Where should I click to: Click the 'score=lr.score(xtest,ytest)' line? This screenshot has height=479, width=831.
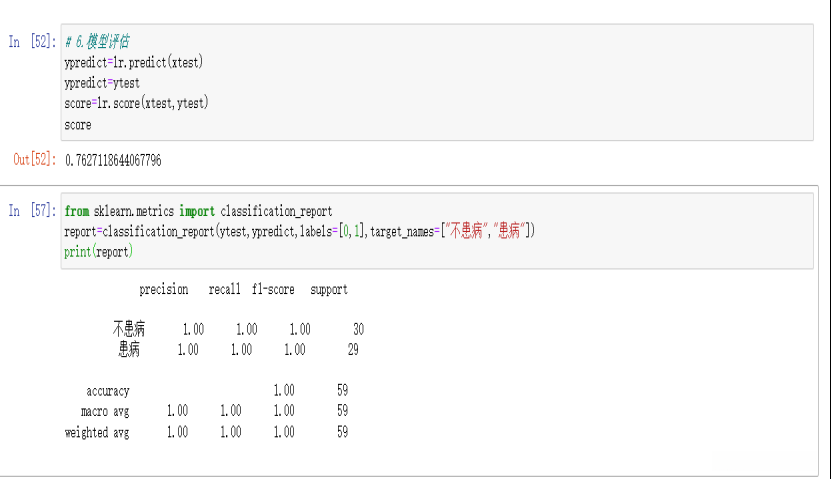click(136, 104)
